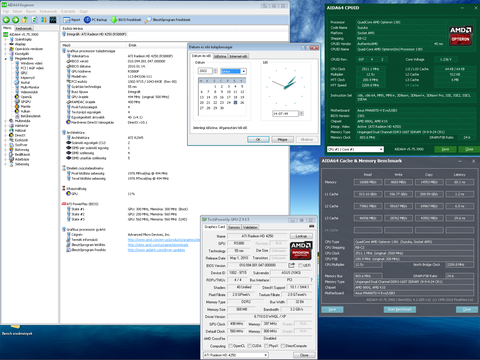Open the GPU selection dropdown in GPU-Z
This screenshot has width=480, height=360.
[235, 355]
